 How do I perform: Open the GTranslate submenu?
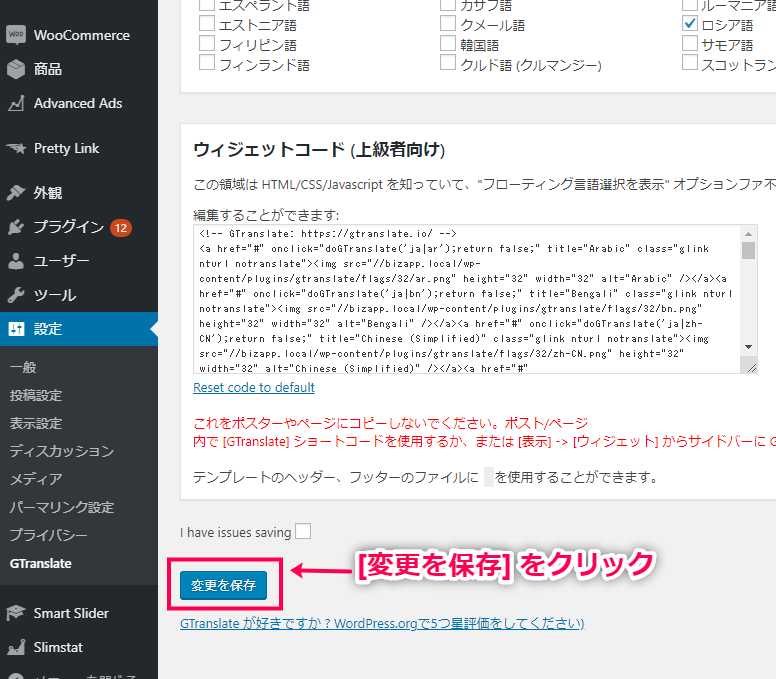point(41,563)
